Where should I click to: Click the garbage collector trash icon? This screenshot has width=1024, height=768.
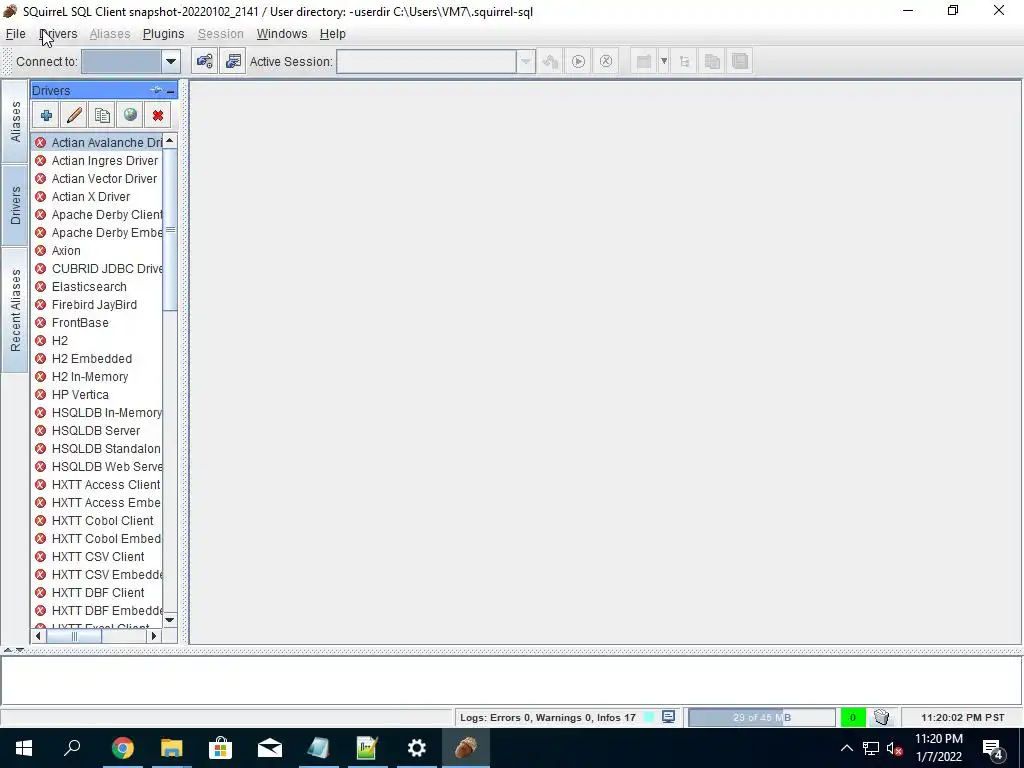click(x=882, y=717)
